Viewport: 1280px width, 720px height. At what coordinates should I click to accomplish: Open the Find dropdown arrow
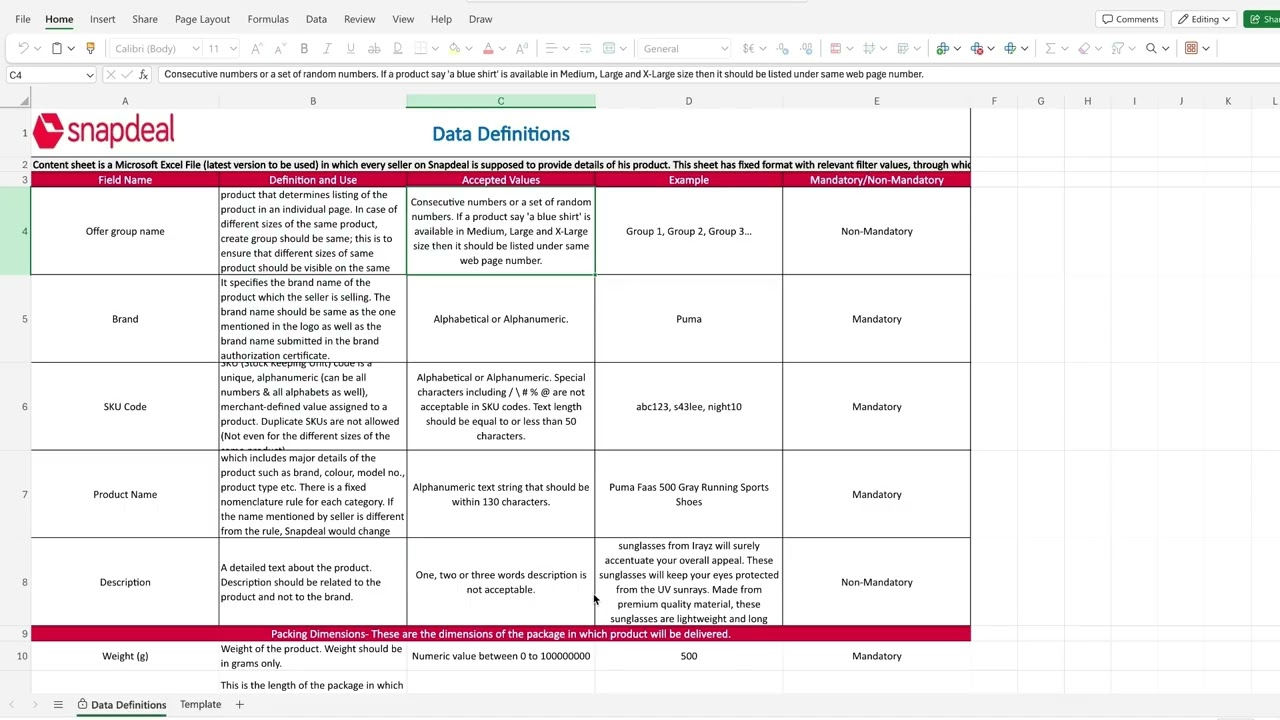[x=1165, y=48]
